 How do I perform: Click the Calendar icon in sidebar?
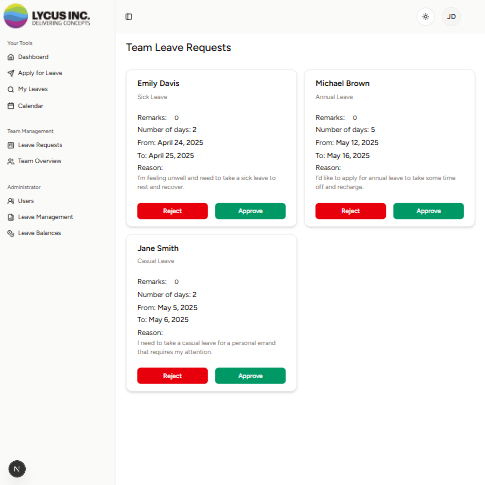tap(11, 106)
